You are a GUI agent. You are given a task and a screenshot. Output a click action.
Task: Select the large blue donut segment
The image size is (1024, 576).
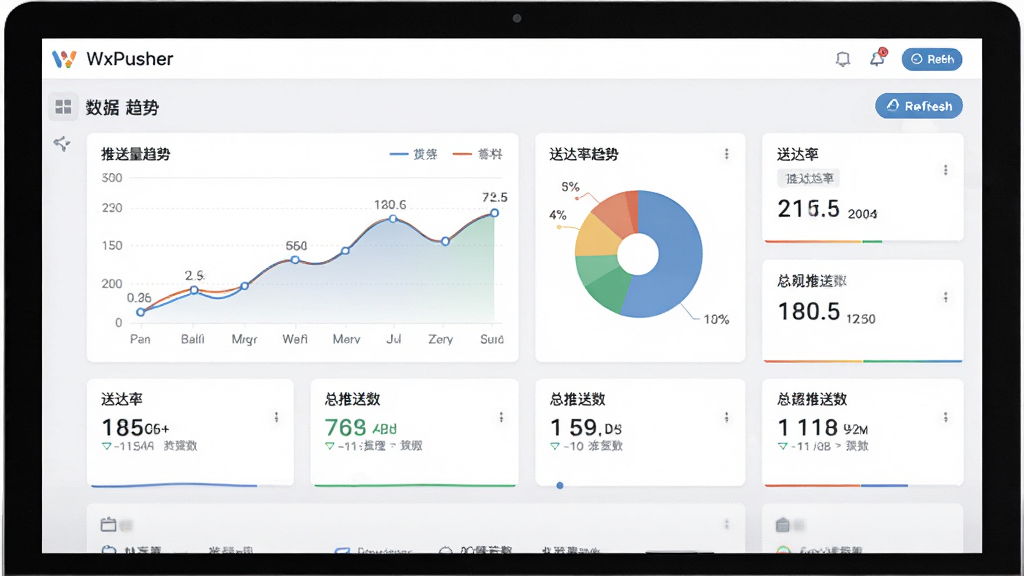[673, 255]
